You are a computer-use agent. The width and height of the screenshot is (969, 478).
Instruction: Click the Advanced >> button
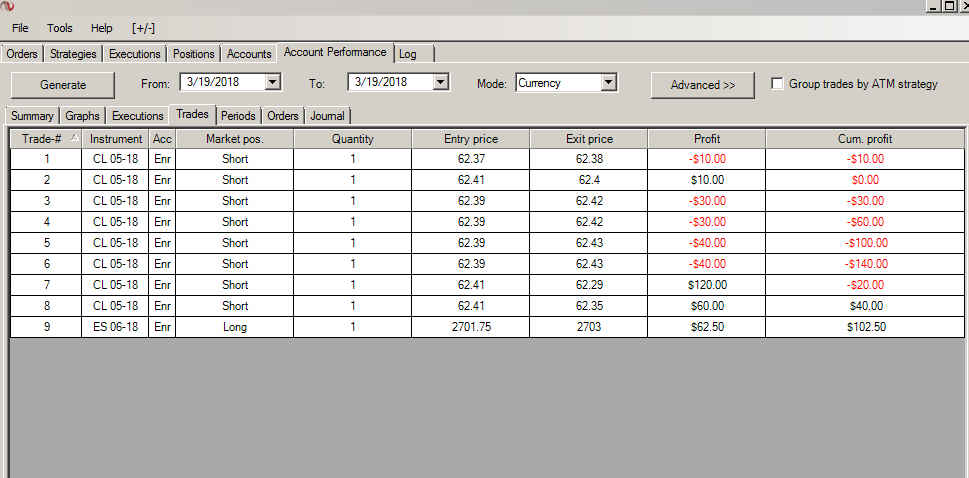pyautogui.click(x=703, y=85)
